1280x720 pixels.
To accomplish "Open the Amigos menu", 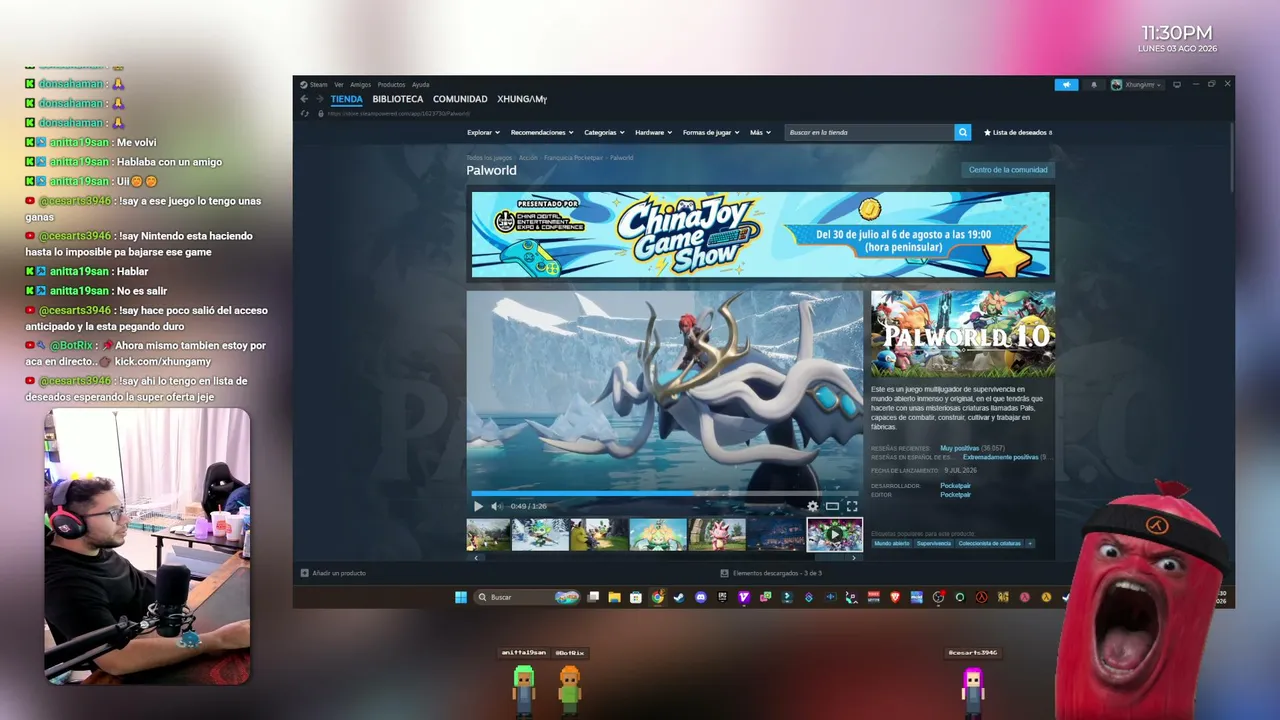I will 360,85.
